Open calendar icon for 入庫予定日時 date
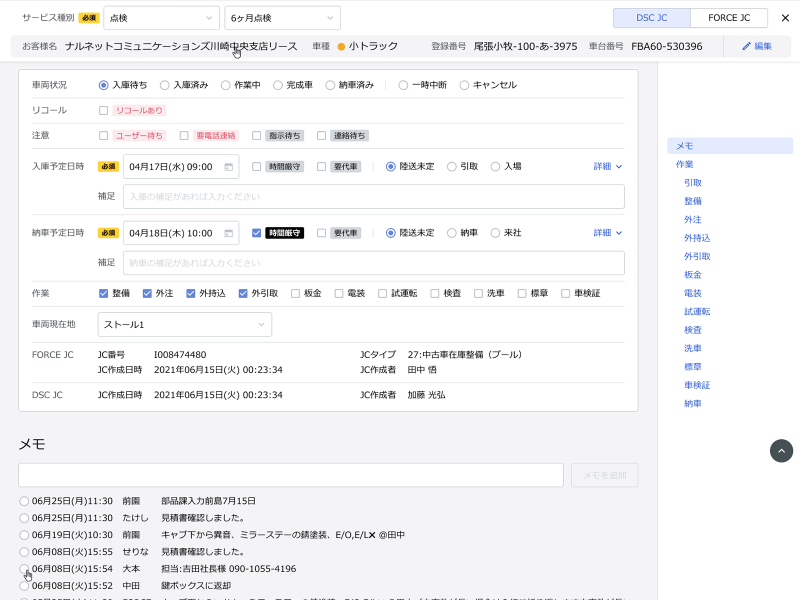Viewport: 800px width, 600px height. (229, 167)
